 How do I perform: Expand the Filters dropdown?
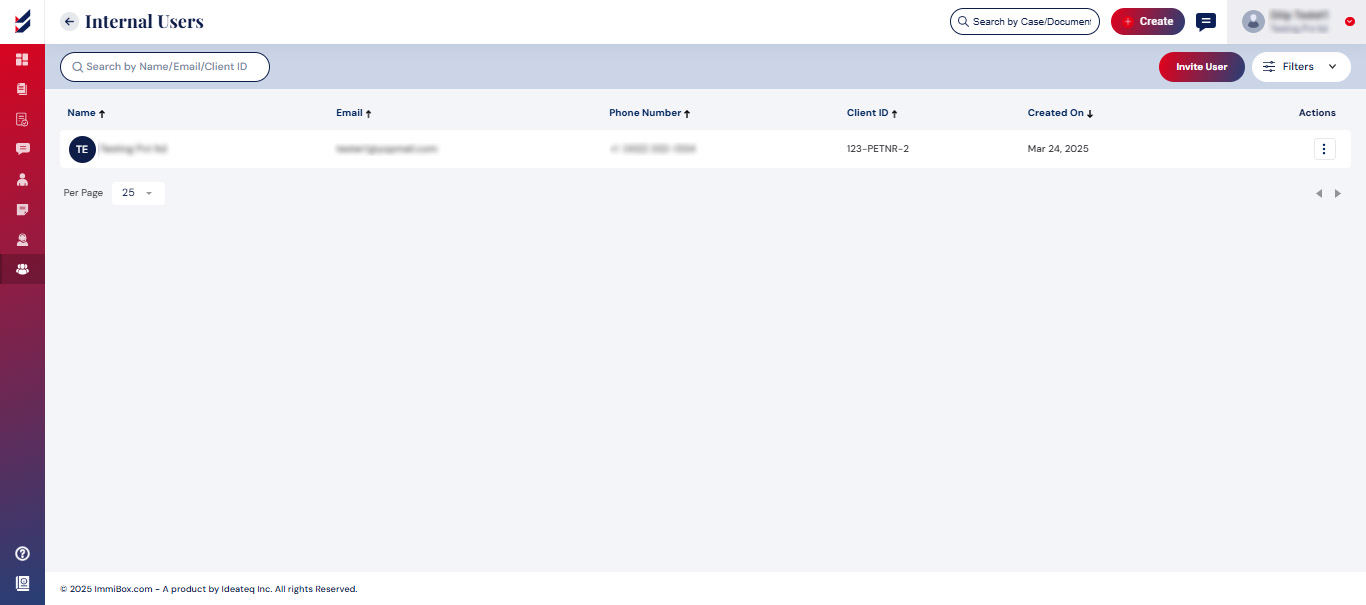click(x=1301, y=67)
